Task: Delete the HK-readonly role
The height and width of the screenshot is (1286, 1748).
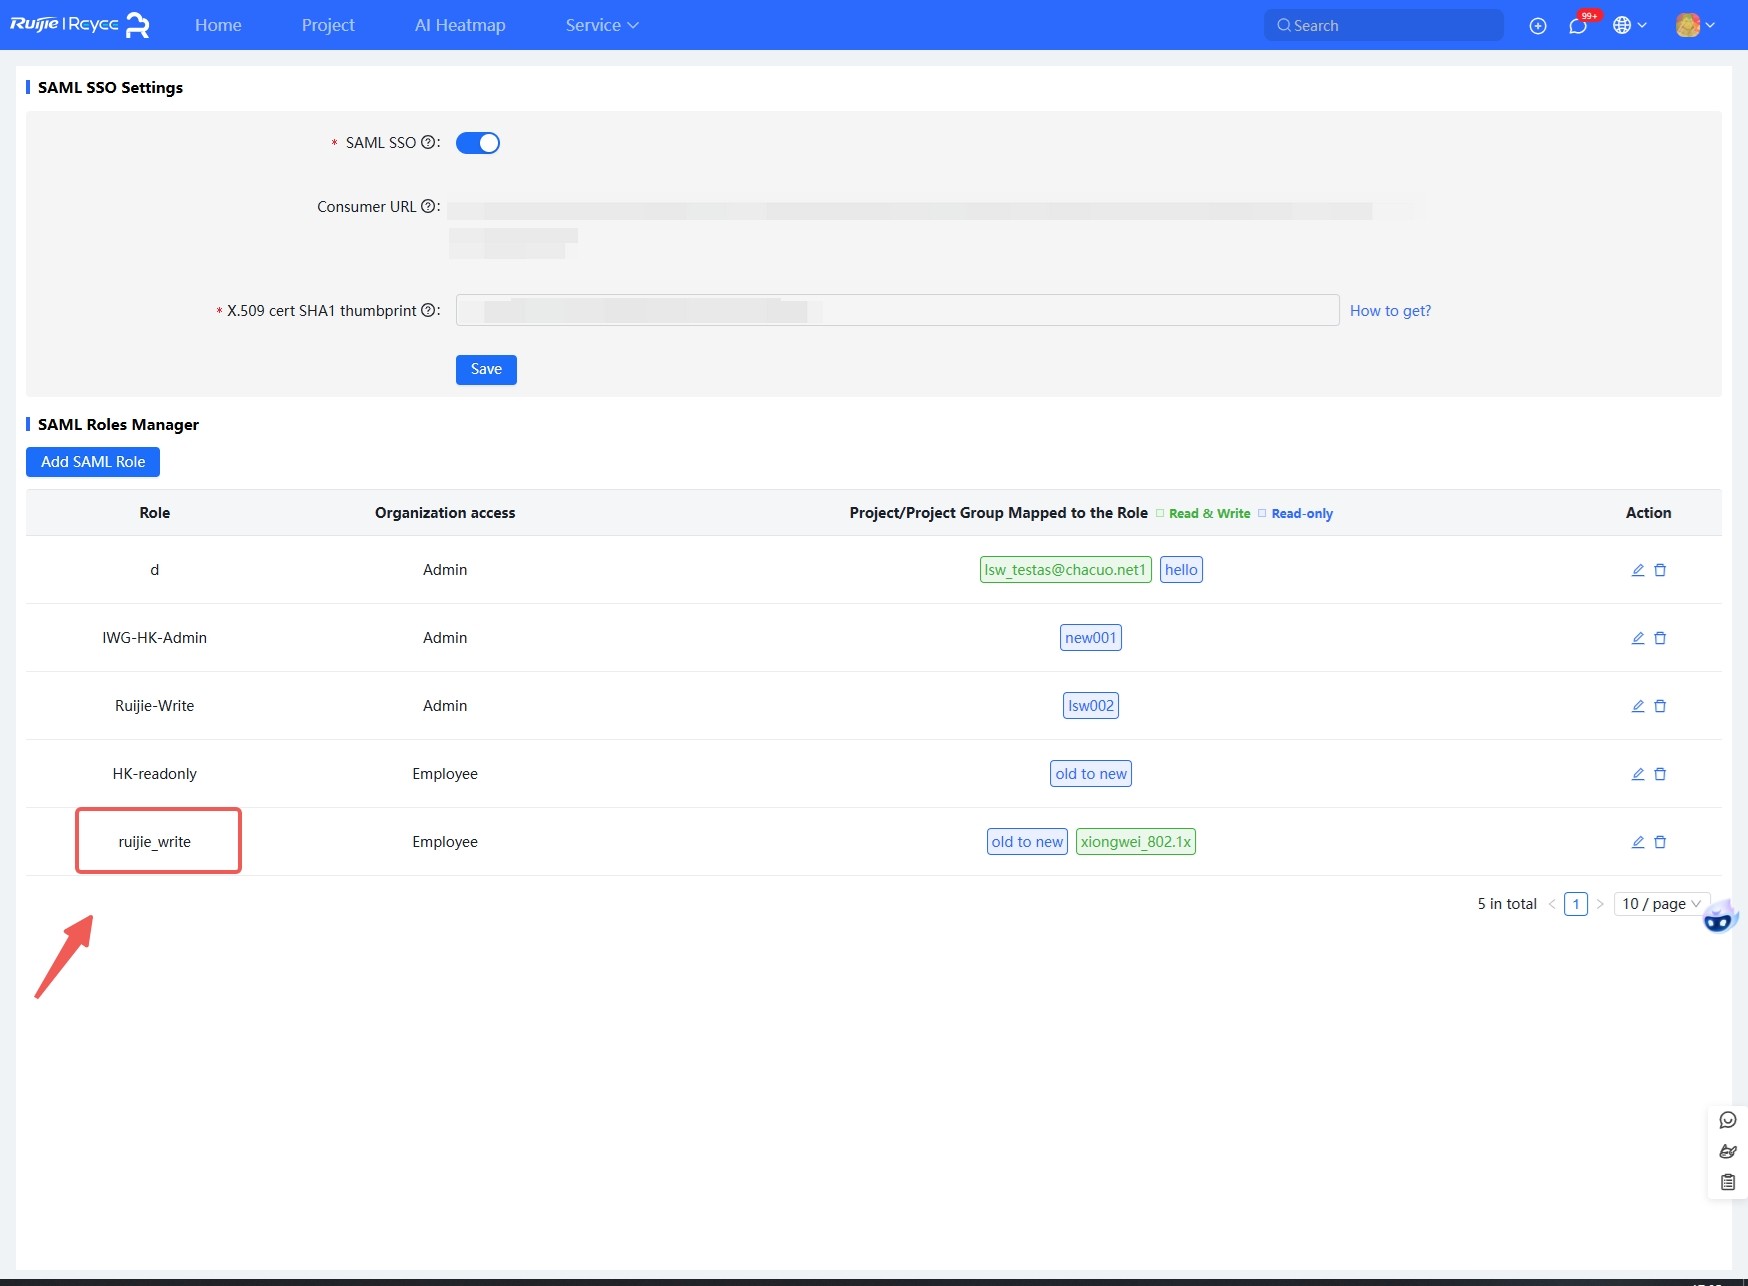Action: click(1660, 774)
